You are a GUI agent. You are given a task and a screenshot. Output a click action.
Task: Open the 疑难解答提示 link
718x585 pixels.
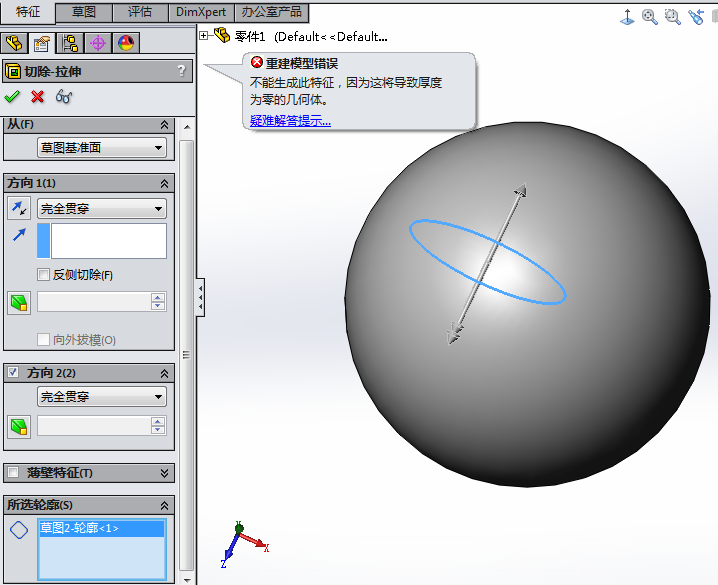point(290,121)
